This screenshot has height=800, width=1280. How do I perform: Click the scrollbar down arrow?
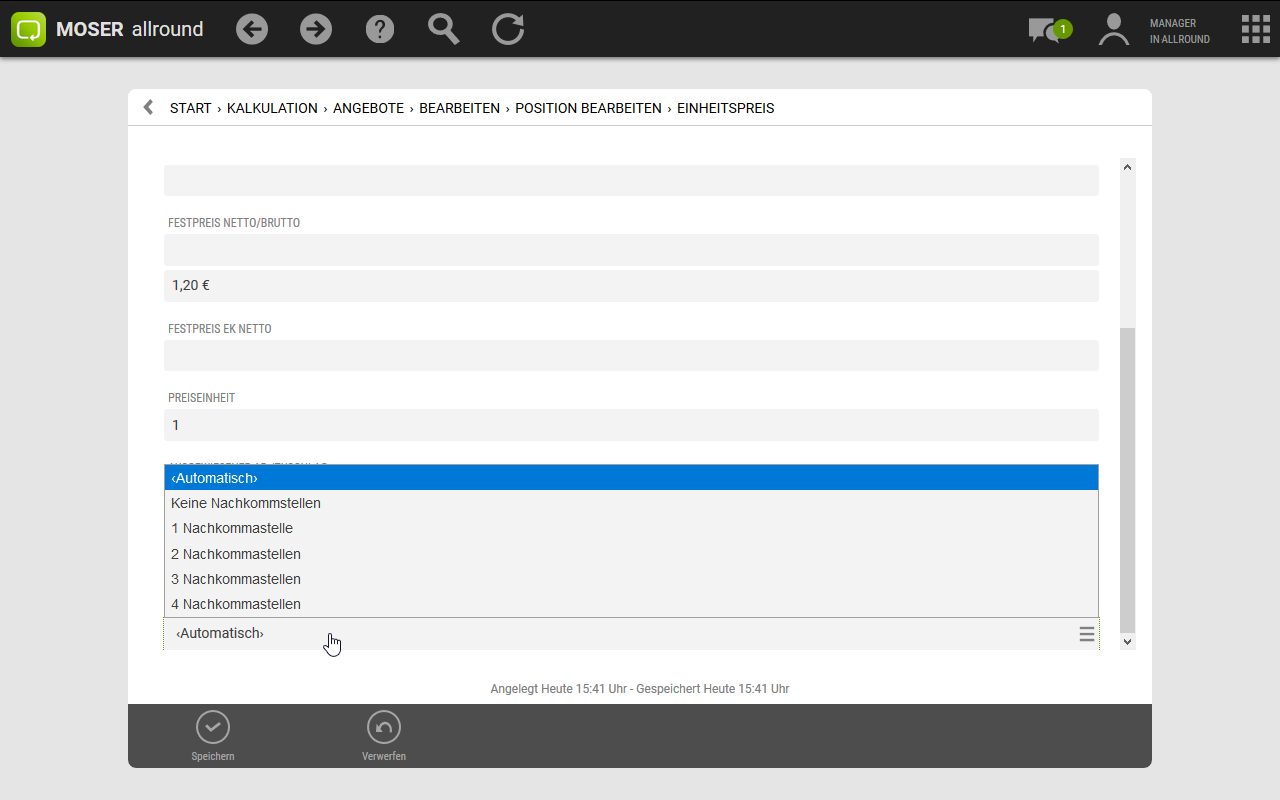(x=1128, y=642)
